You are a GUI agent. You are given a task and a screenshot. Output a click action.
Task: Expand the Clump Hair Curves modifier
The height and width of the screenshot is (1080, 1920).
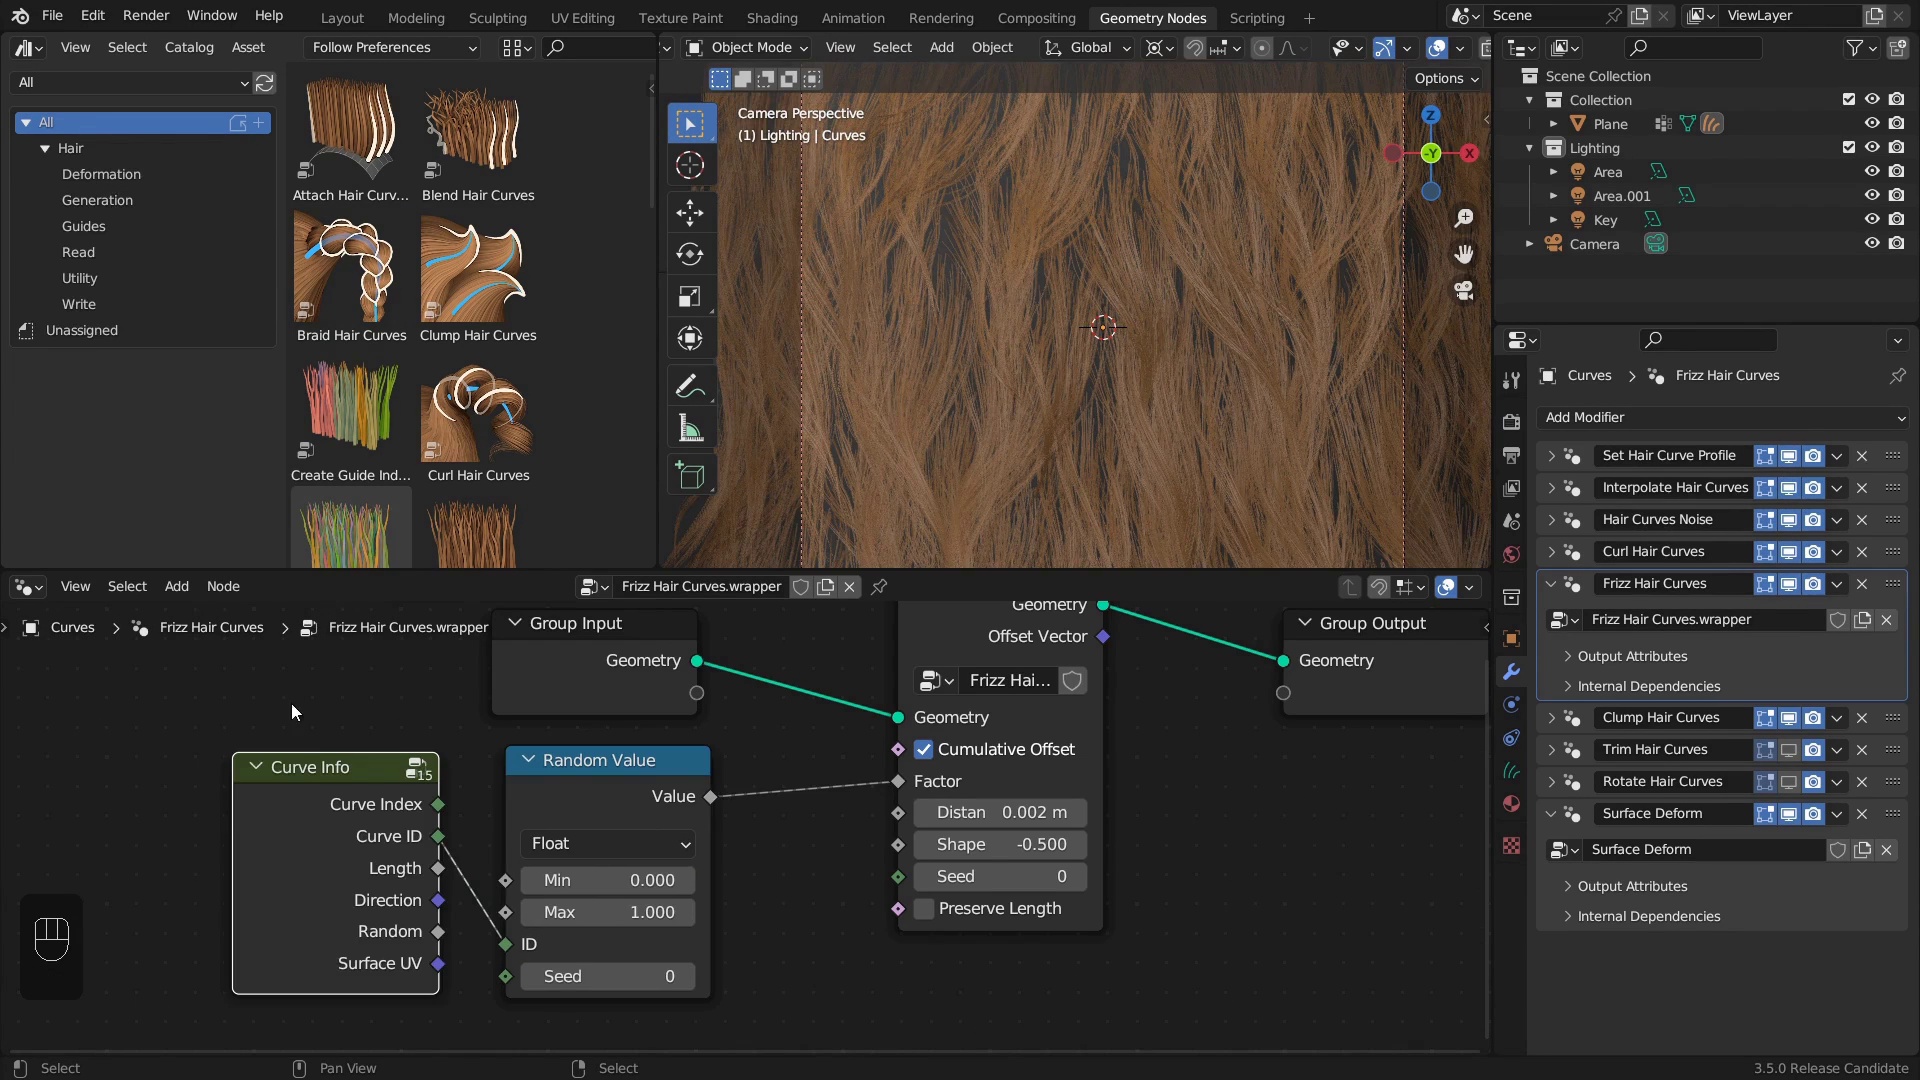1551,718
